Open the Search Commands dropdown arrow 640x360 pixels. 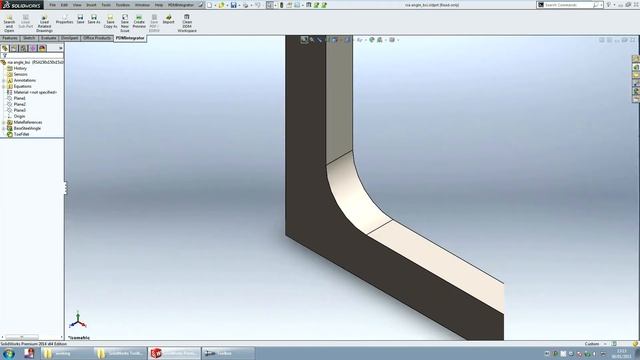coord(602,5)
